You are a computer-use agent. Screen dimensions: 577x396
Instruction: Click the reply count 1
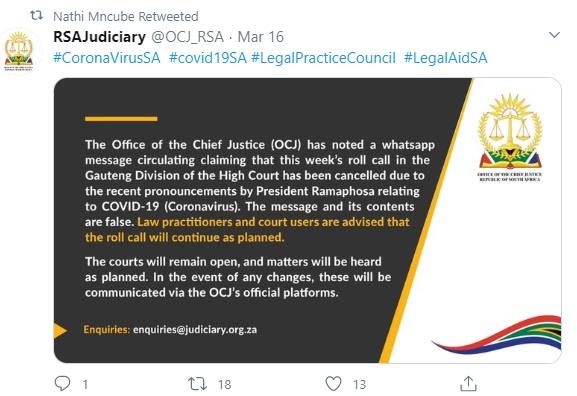(x=85, y=385)
